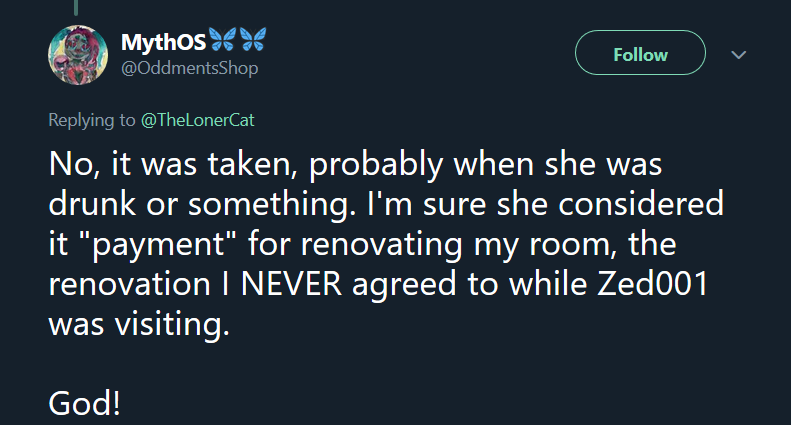This screenshot has height=425, width=791.
Task: Click the "Replying to" label
Action: [x=92, y=120]
